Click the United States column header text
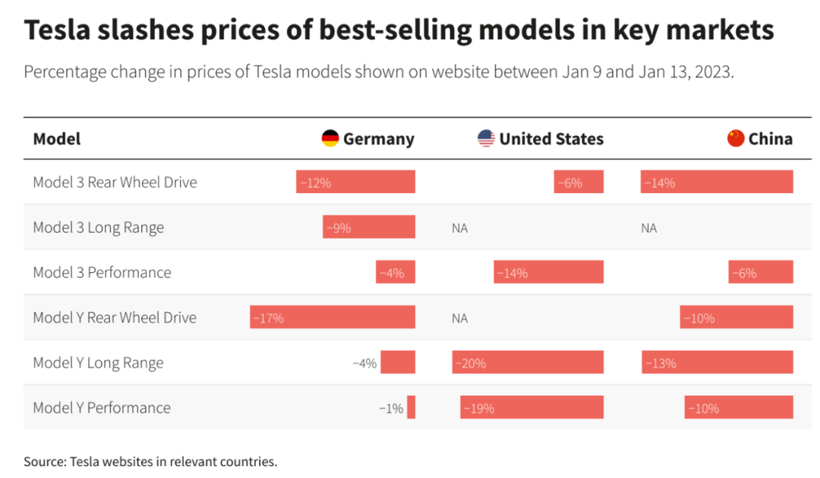 pos(551,139)
